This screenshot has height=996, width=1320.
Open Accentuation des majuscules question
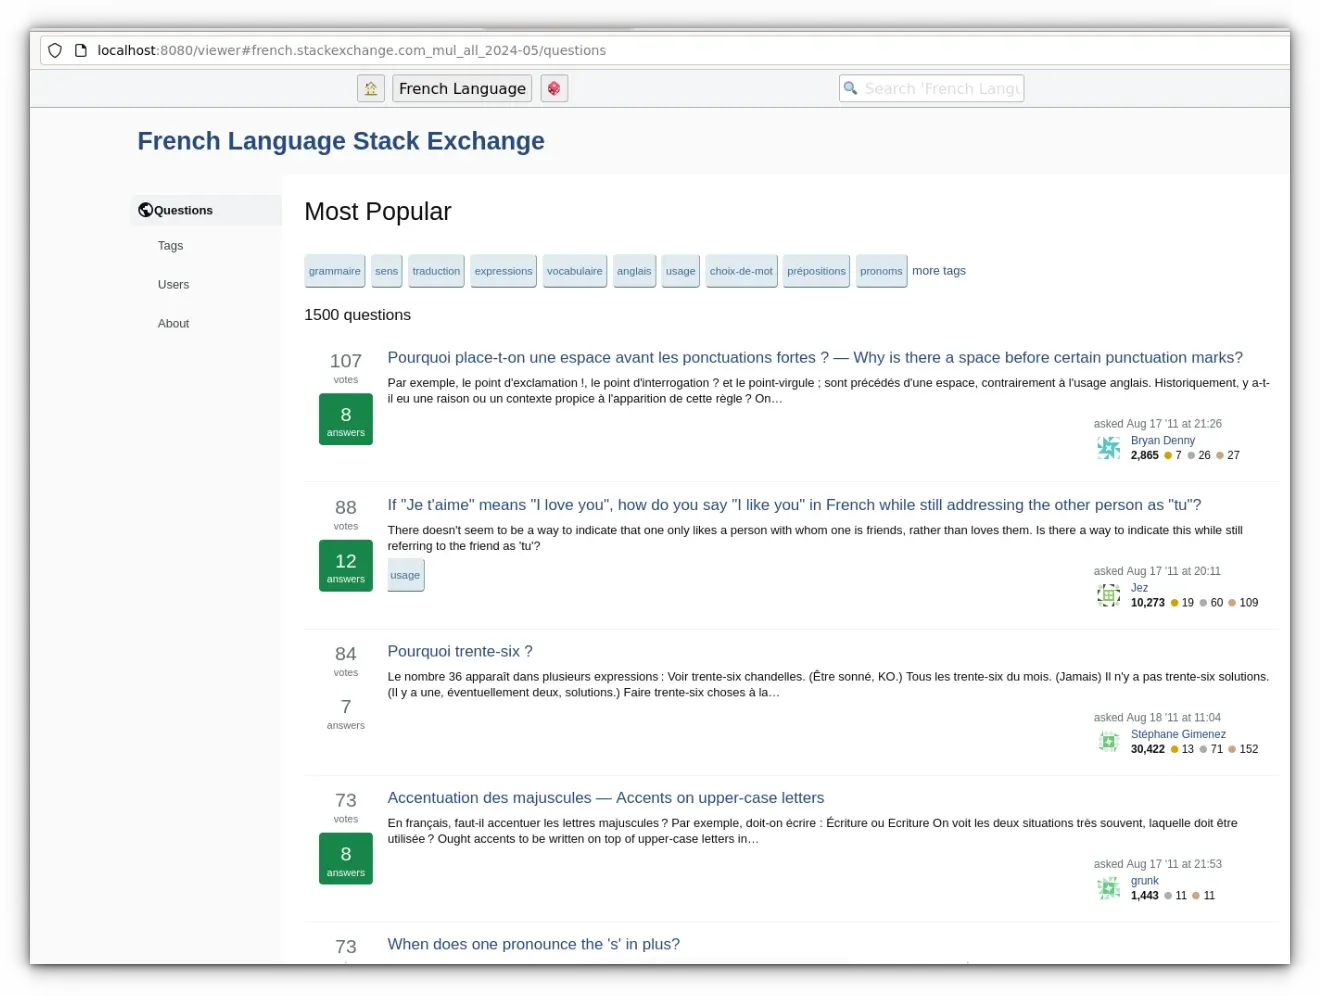pos(606,798)
